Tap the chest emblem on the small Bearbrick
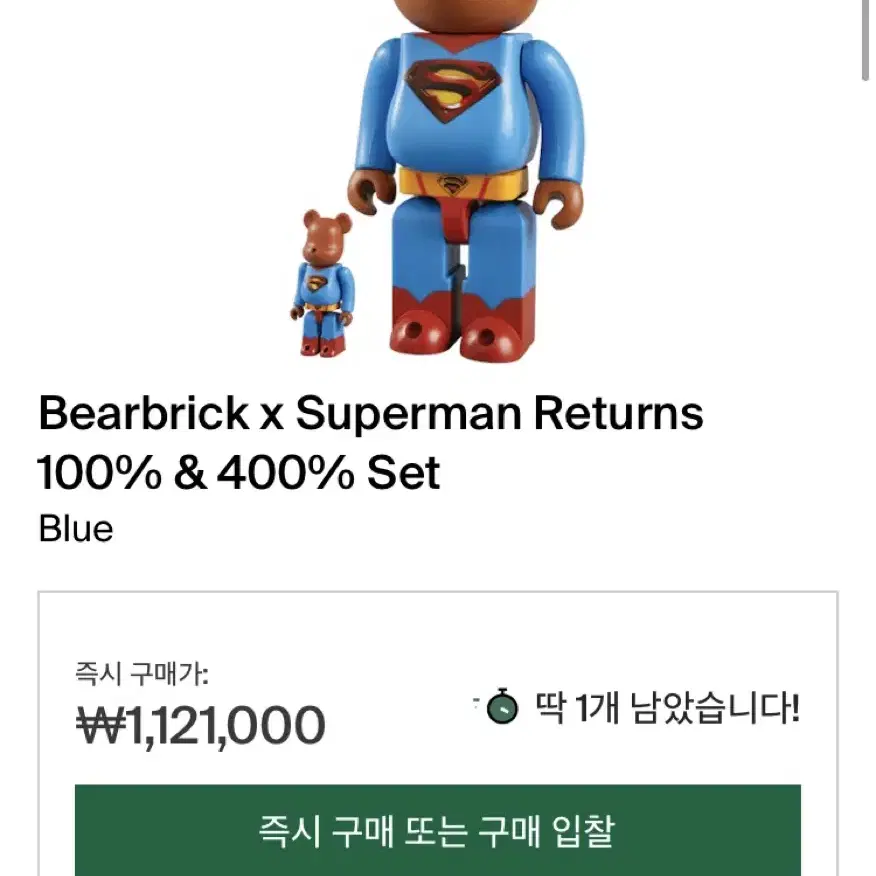This screenshot has height=876, width=876. (317, 283)
